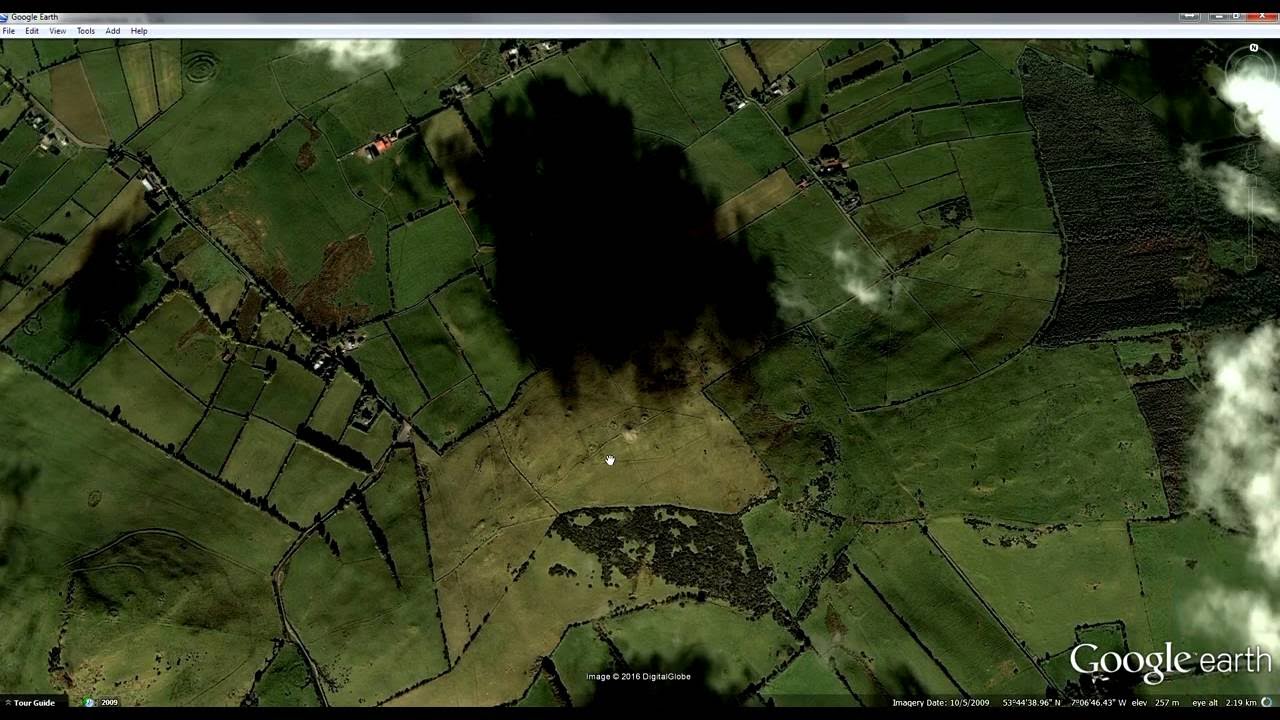The height and width of the screenshot is (720, 1280).
Task: Click the Image © 2016 DigitalGlobe attribution
Action: pos(638,677)
